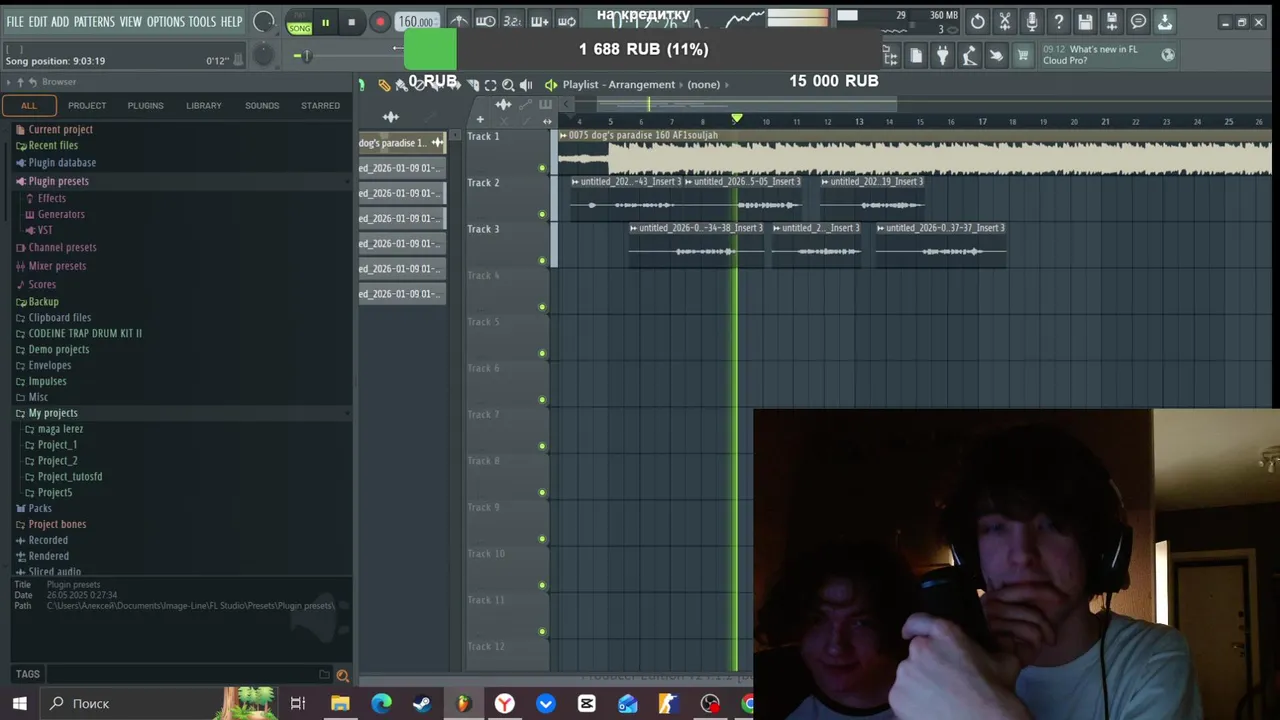Image resolution: width=1280 pixels, height=720 pixels.
Task: Open the plugin picker plug icon
Action: point(943,56)
